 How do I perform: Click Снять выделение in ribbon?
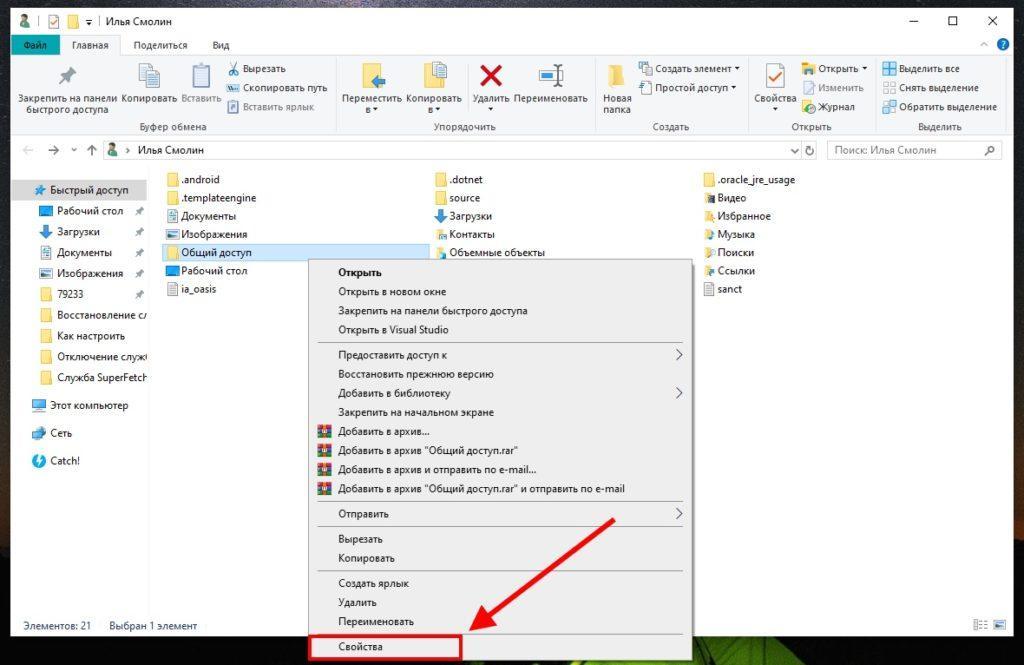(x=930, y=88)
